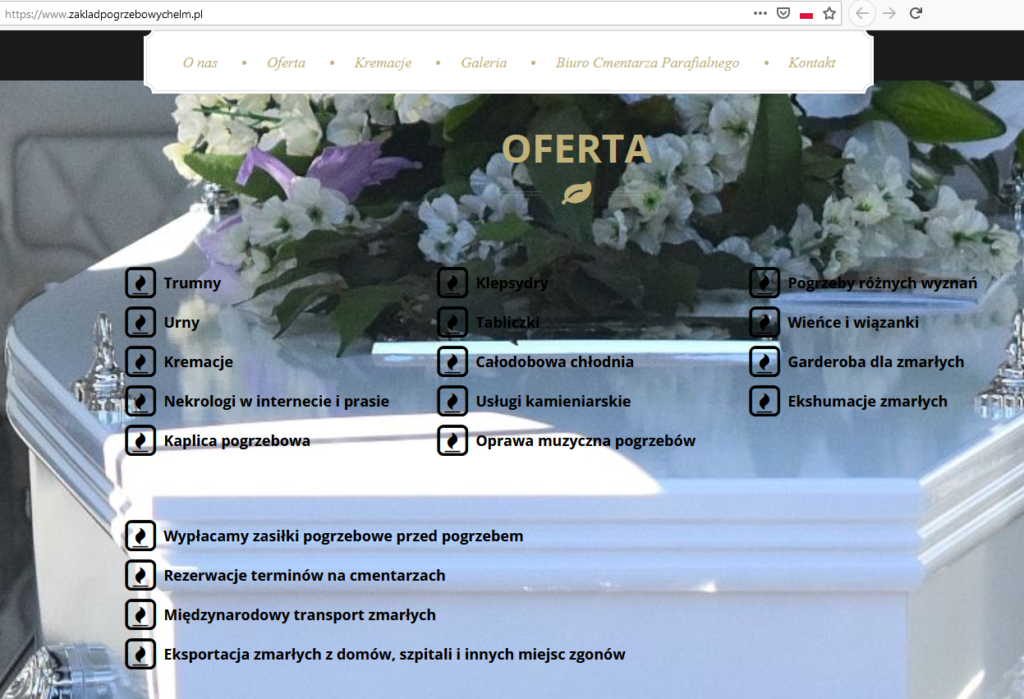Image resolution: width=1024 pixels, height=699 pixels.
Task: Click Wypłacamy zasiłki pogrzebowe przed pogrzebem text
Action: (x=343, y=536)
